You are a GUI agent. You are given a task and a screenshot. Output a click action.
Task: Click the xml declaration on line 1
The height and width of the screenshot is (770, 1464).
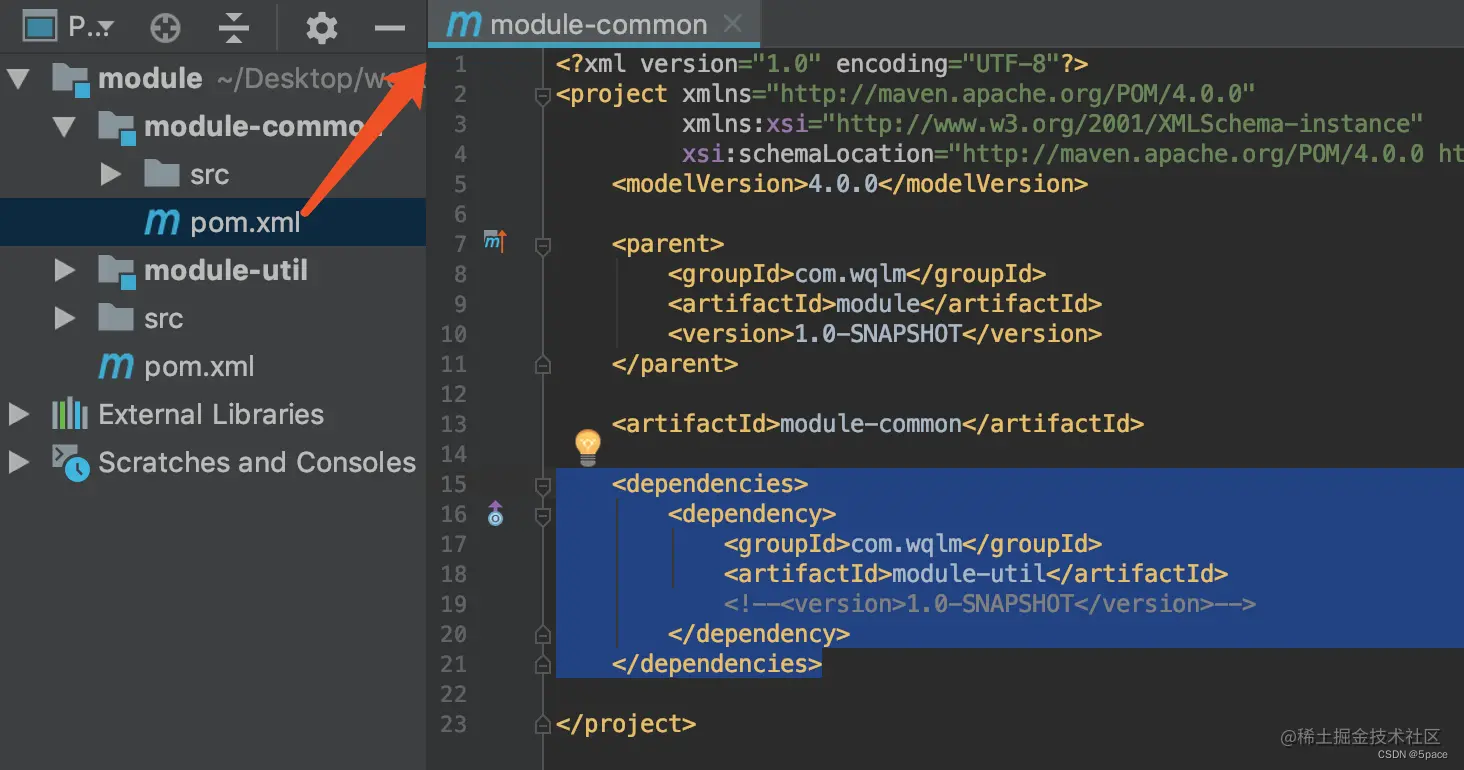coord(822,64)
